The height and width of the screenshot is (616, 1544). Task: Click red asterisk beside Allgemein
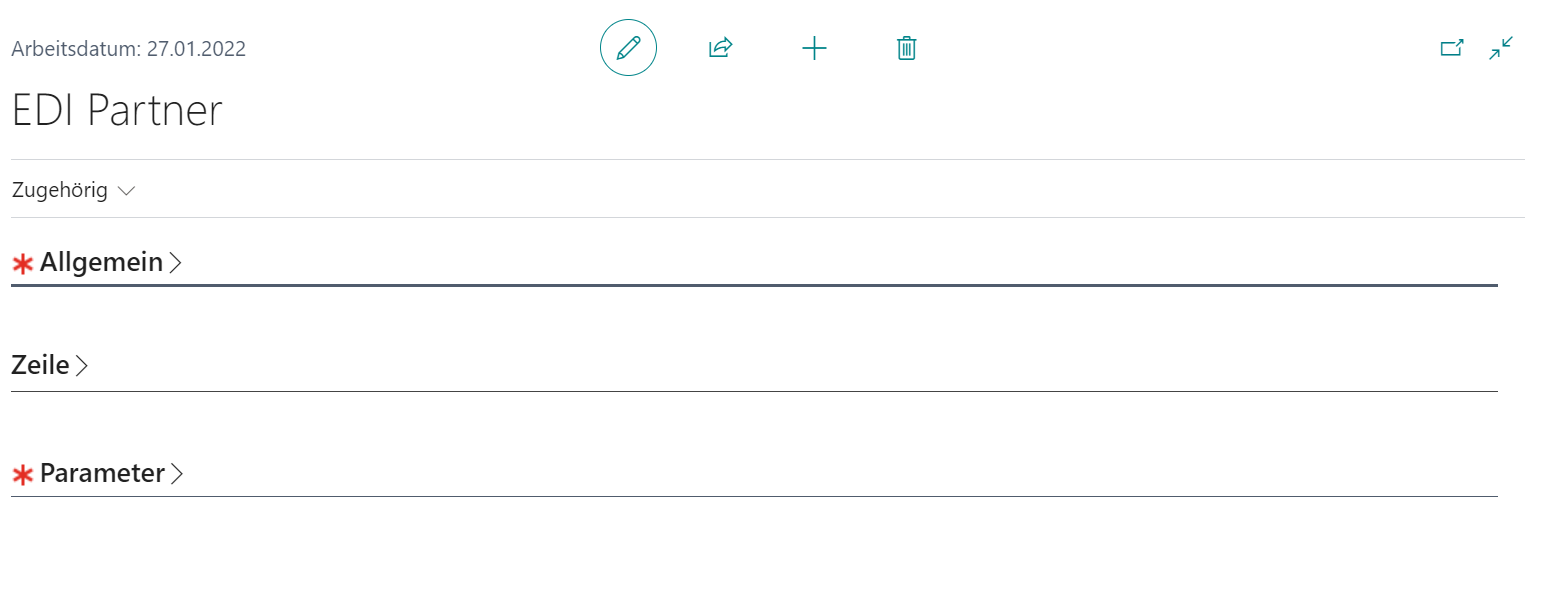(x=22, y=264)
